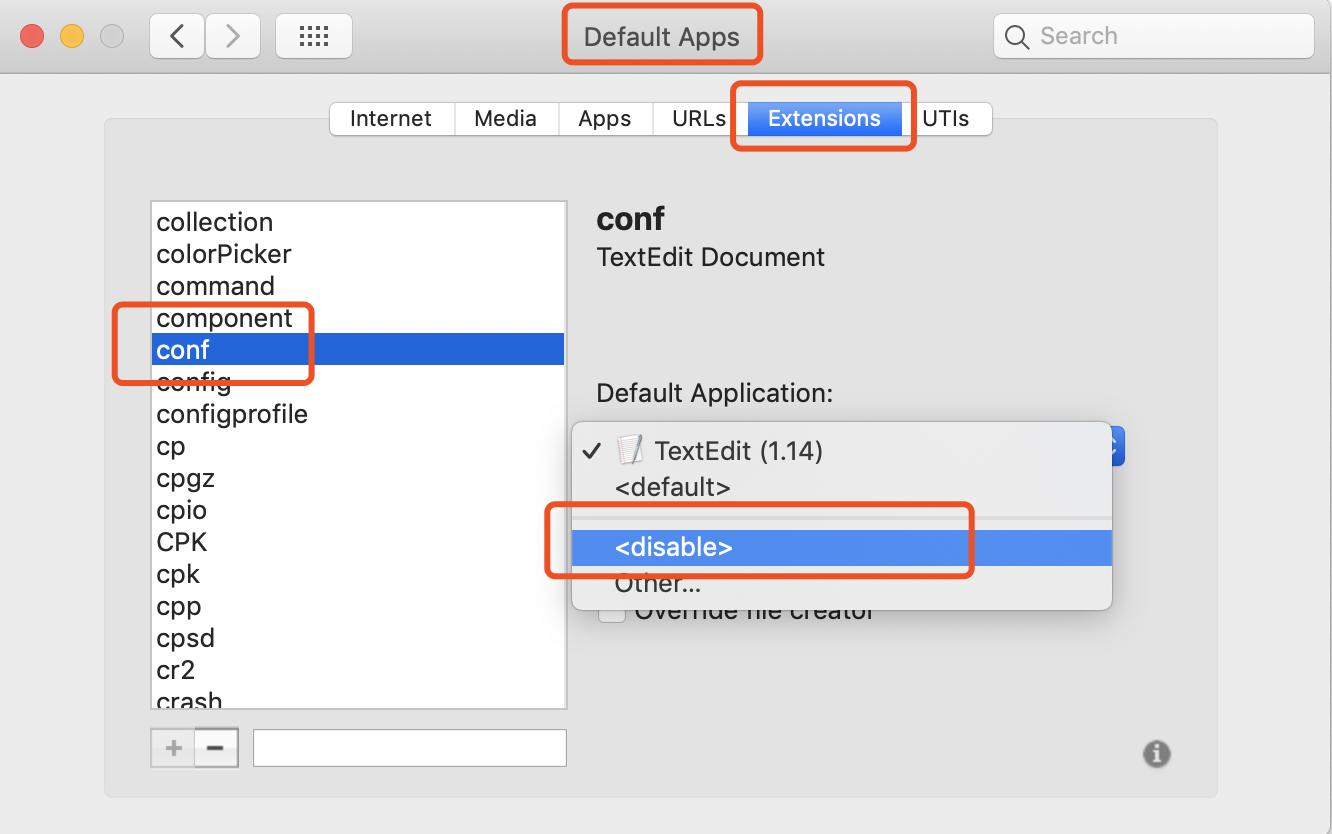Select collection in extension list

pos(358,222)
